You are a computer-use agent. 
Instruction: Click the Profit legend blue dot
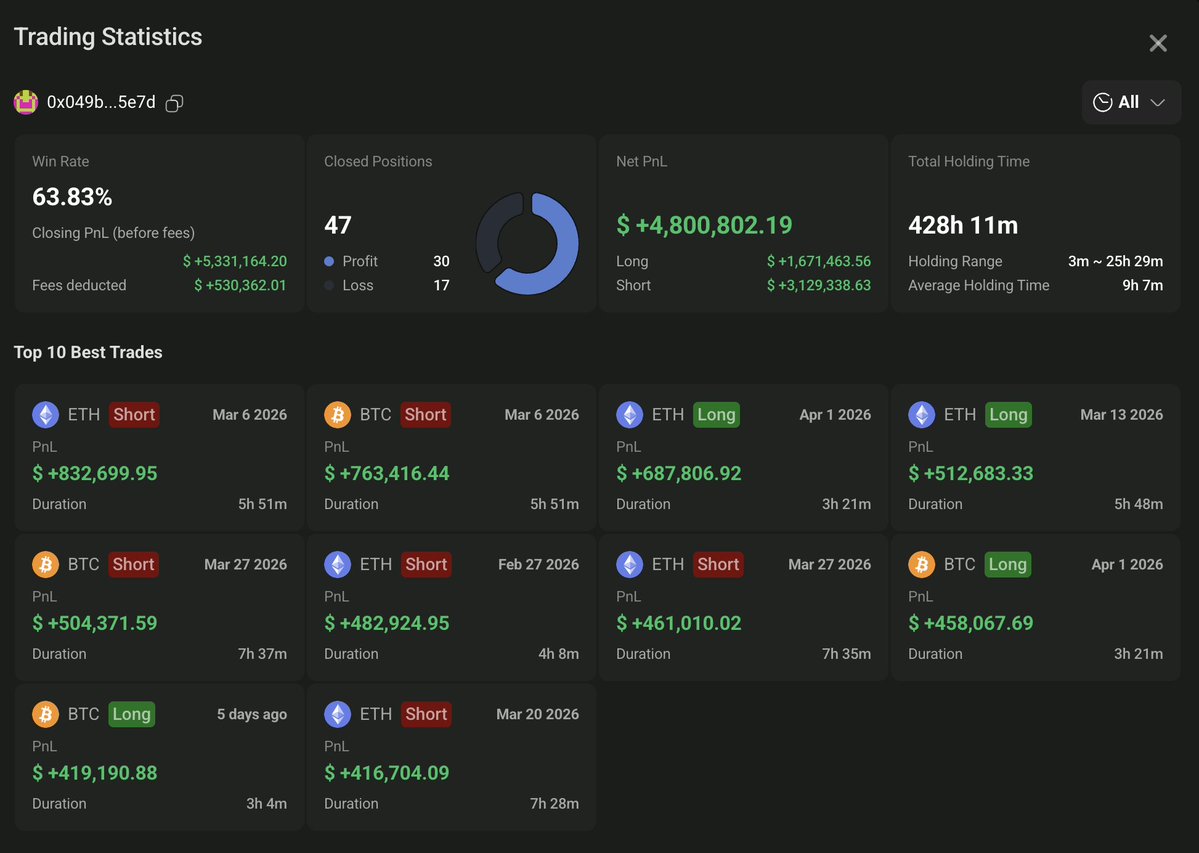tap(329, 261)
